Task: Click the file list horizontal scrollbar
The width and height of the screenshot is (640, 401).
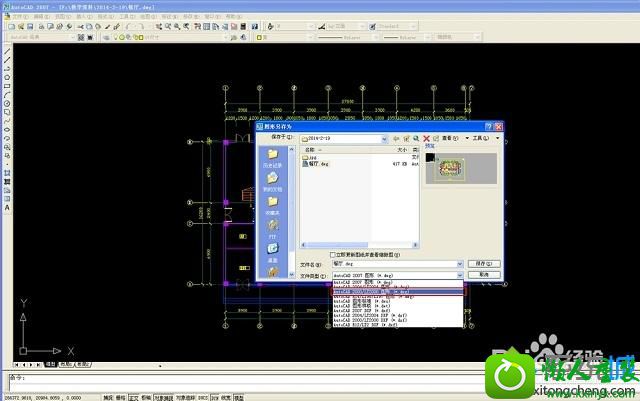Action: click(x=359, y=245)
